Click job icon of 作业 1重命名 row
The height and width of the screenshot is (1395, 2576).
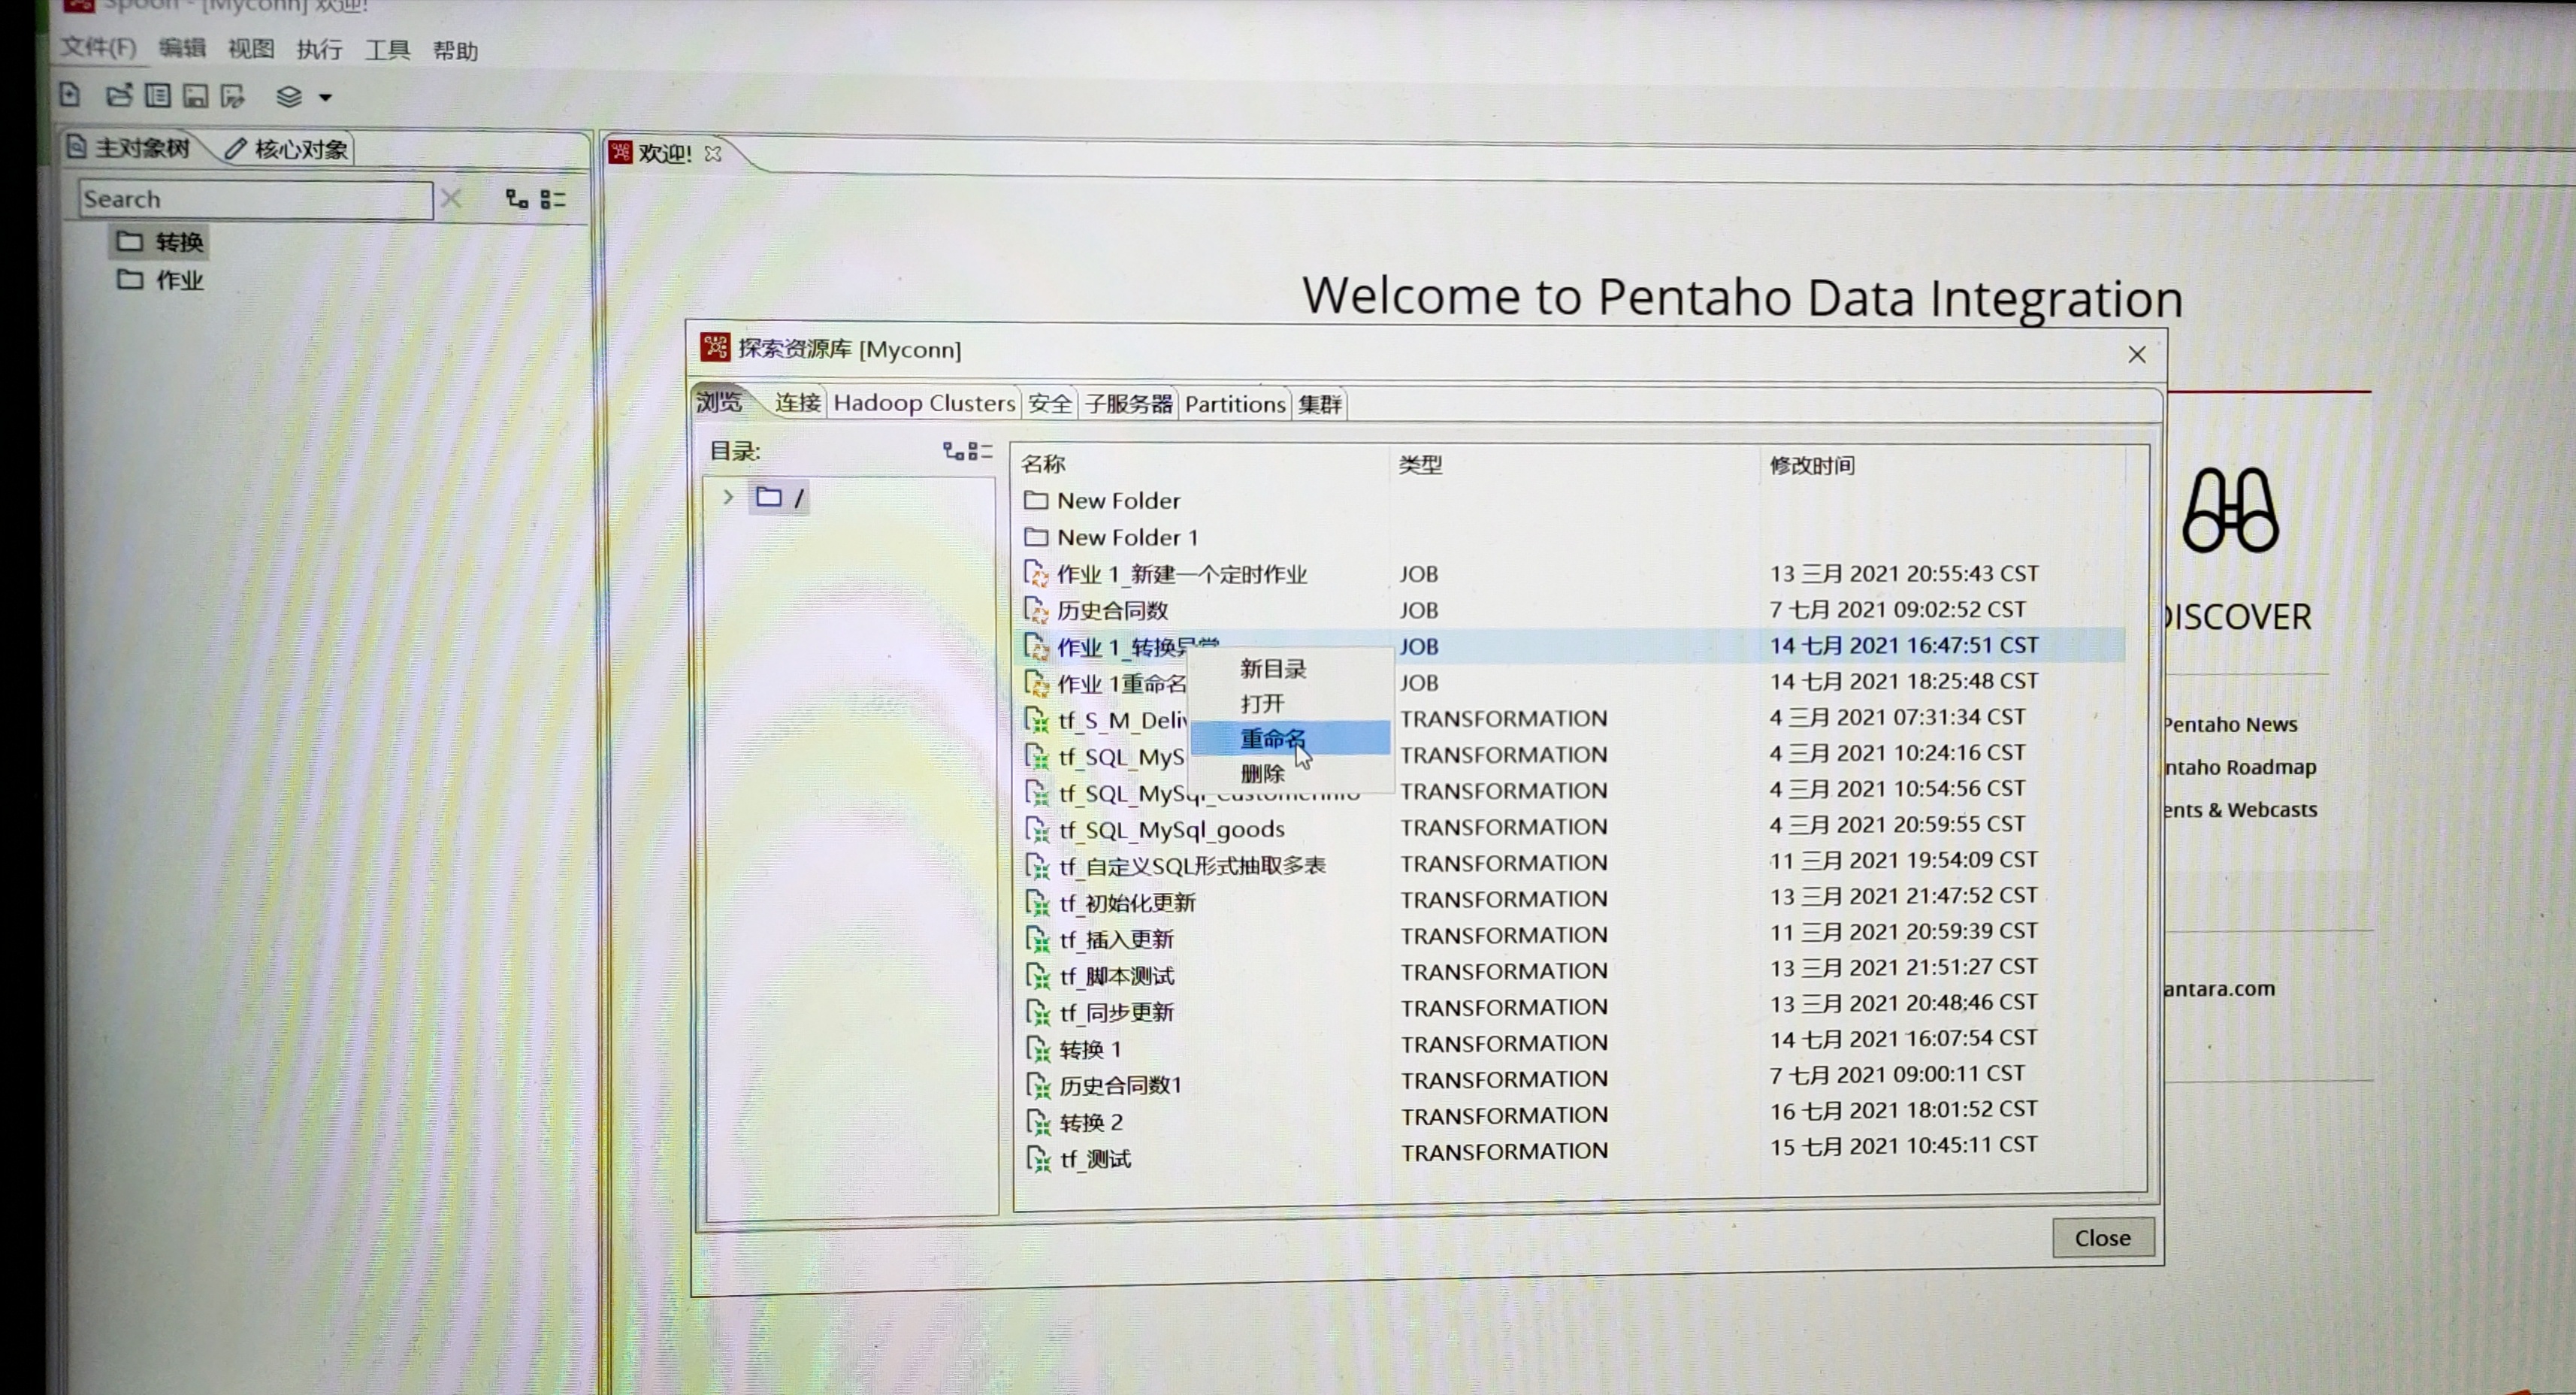pyautogui.click(x=1036, y=684)
